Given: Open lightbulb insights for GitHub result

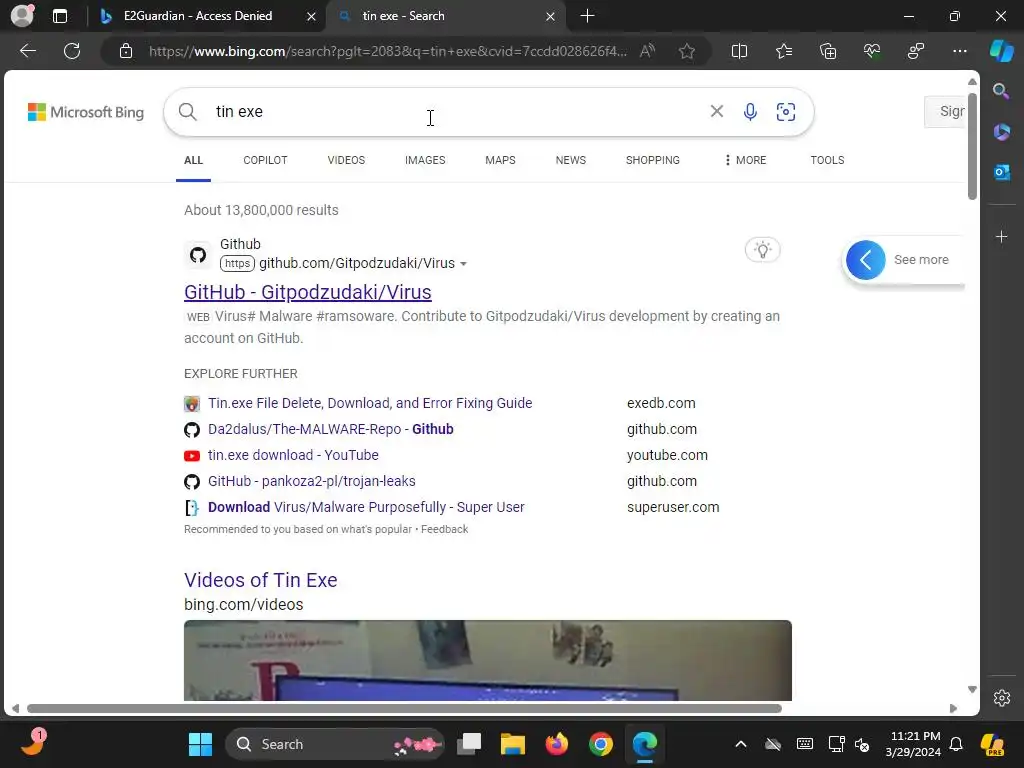Looking at the screenshot, I should click(x=762, y=249).
